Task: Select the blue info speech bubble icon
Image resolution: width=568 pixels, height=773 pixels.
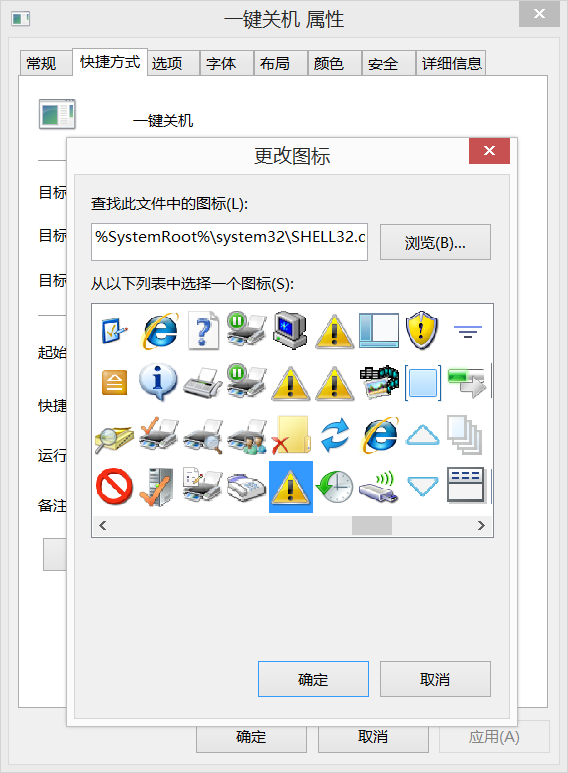Action: pos(158,382)
